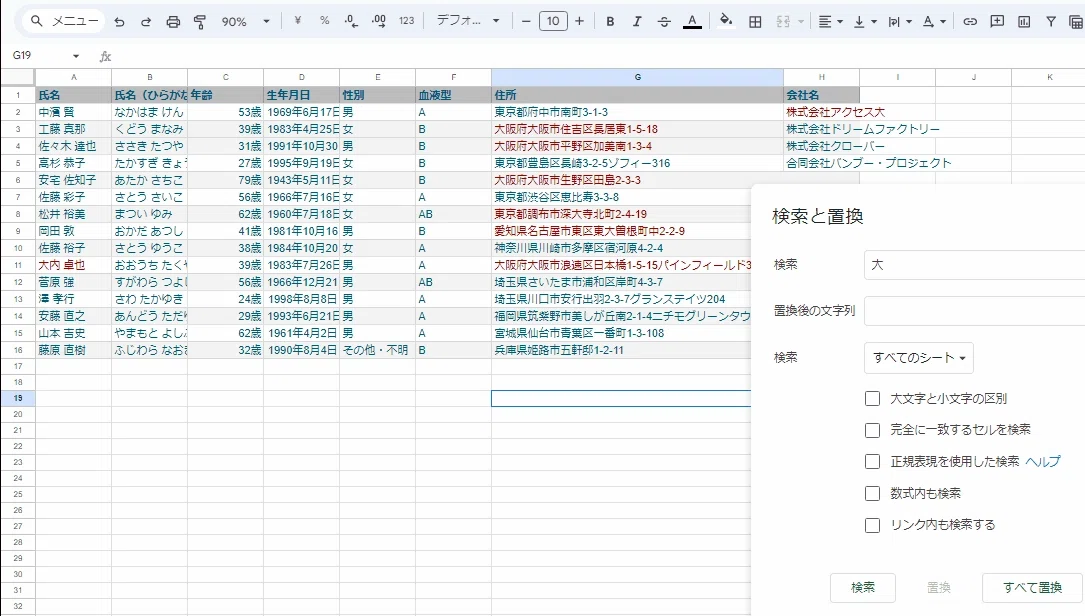
Task: Check 完全に一致するセルを検索 checkbox
Action: (873, 430)
